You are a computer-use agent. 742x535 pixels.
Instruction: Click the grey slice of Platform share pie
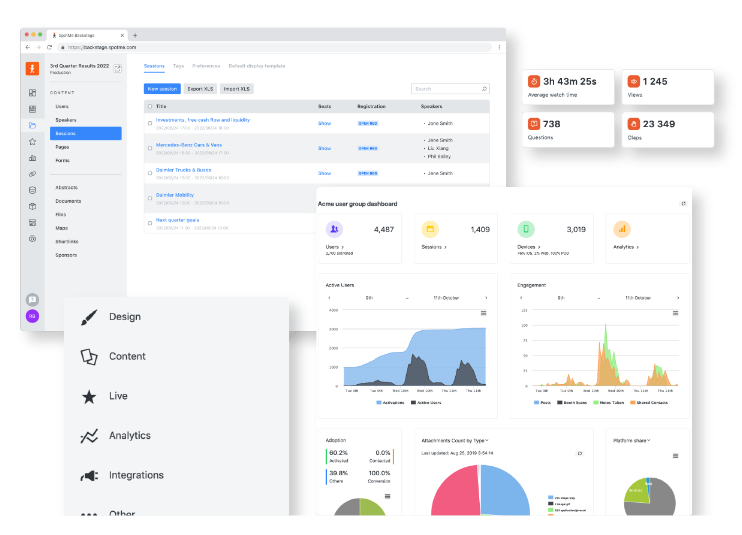click(660, 501)
